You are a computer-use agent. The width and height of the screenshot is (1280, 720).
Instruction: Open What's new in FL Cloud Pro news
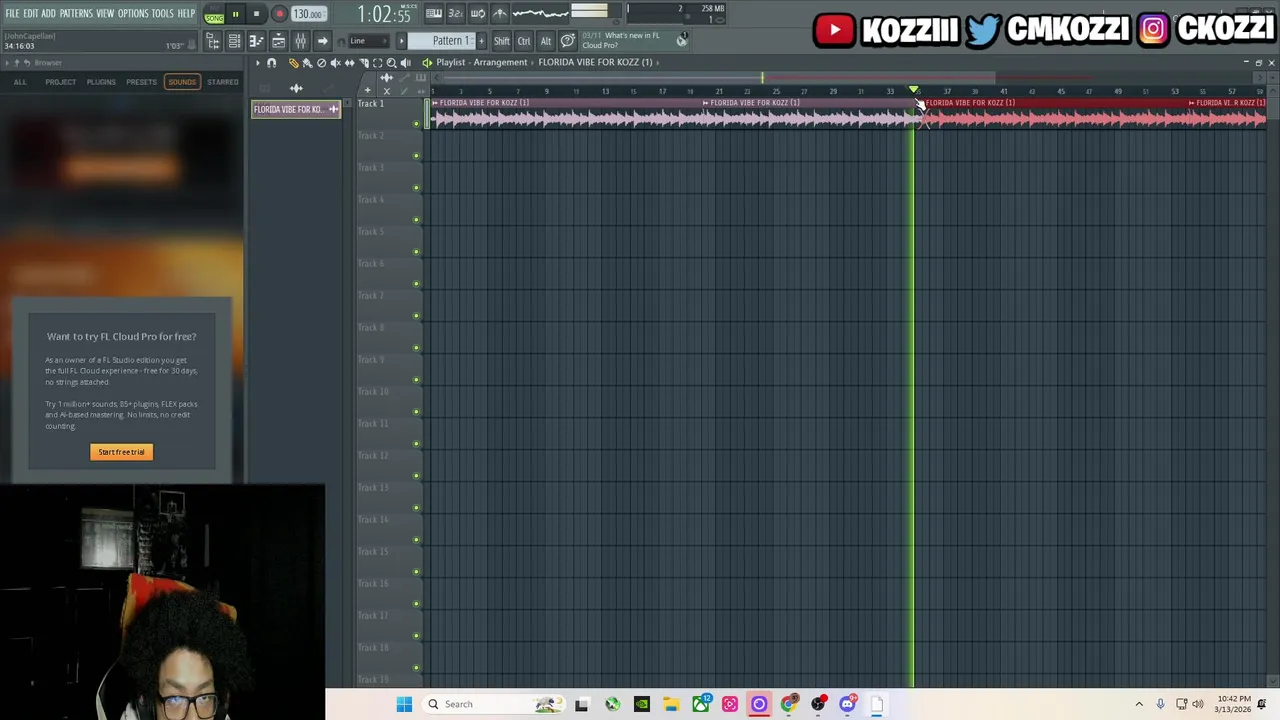pyautogui.click(x=635, y=41)
